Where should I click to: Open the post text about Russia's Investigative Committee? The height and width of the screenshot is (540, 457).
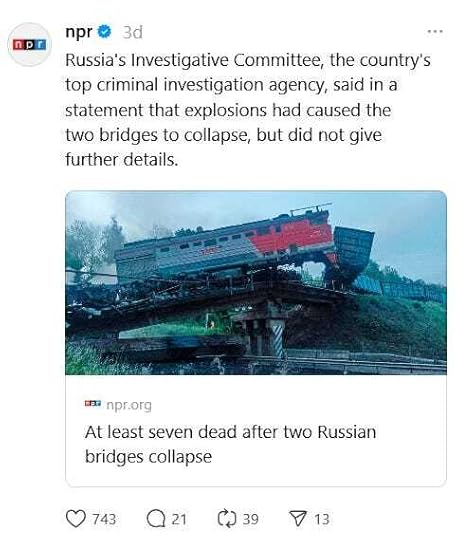click(248, 110)
